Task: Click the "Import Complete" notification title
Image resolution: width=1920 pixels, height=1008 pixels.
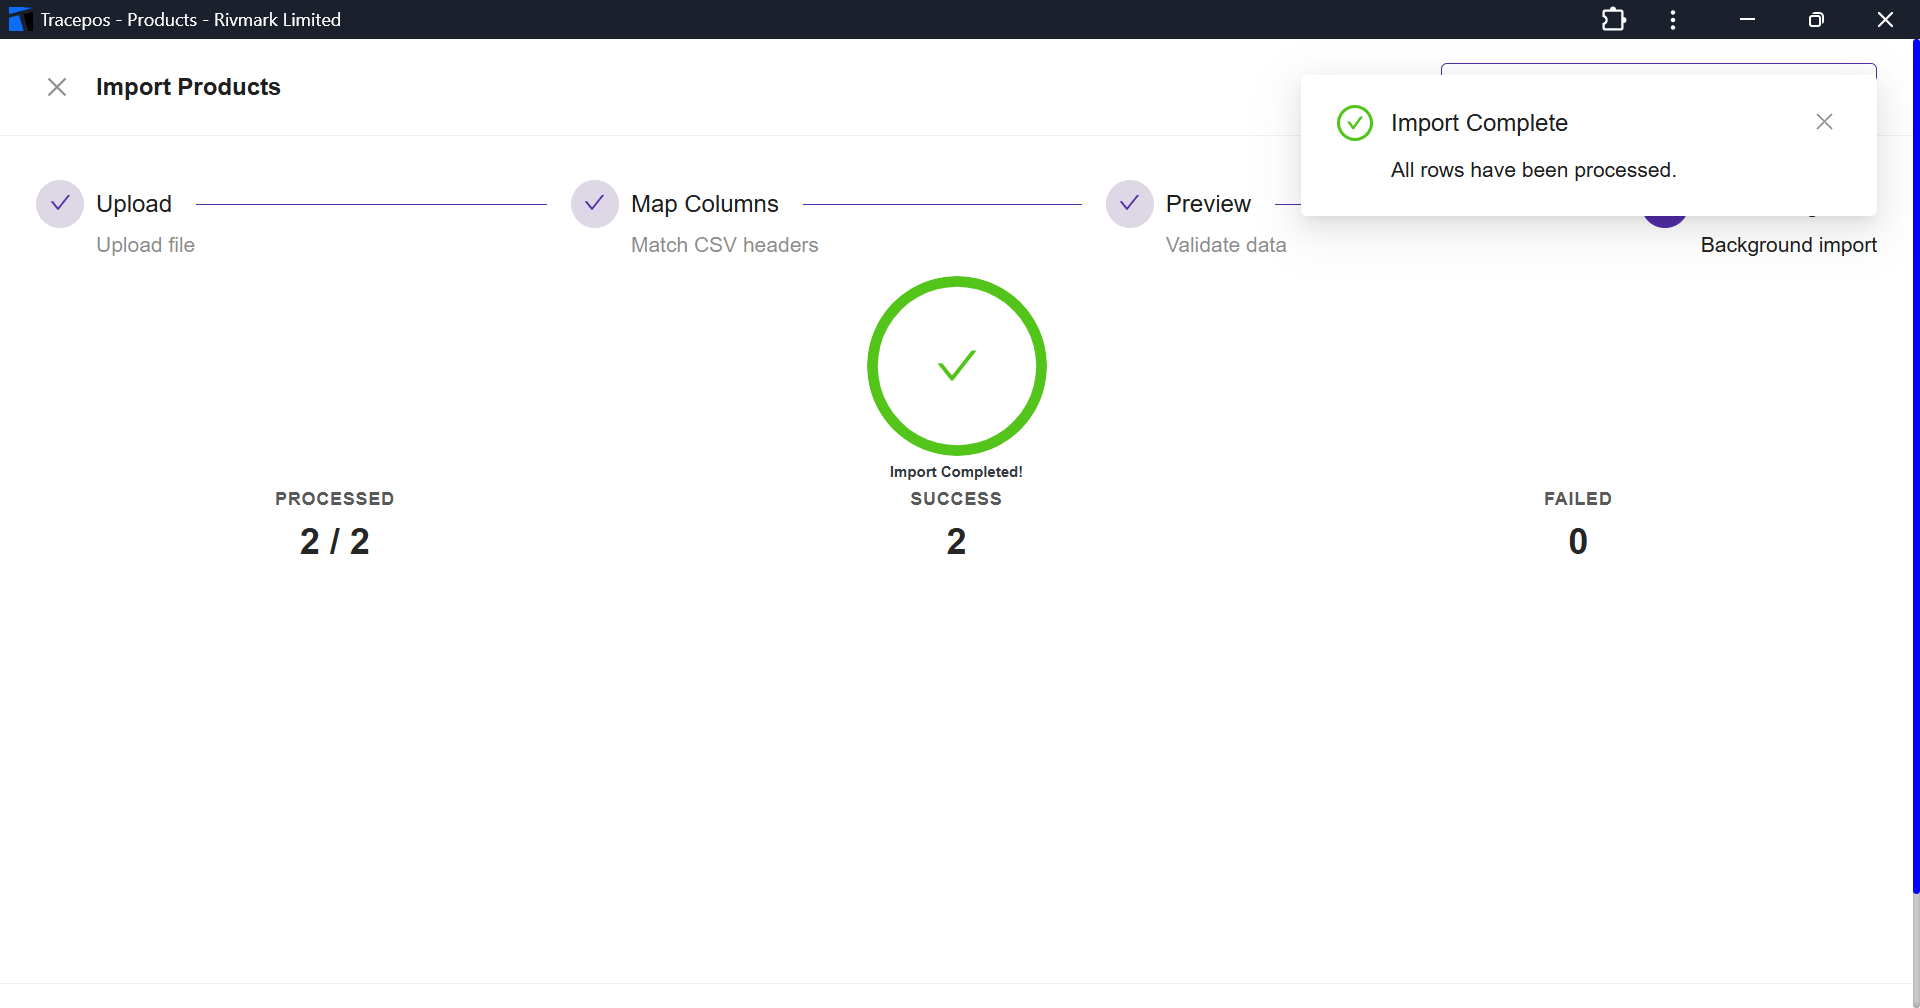Action: coord(1479,123)
